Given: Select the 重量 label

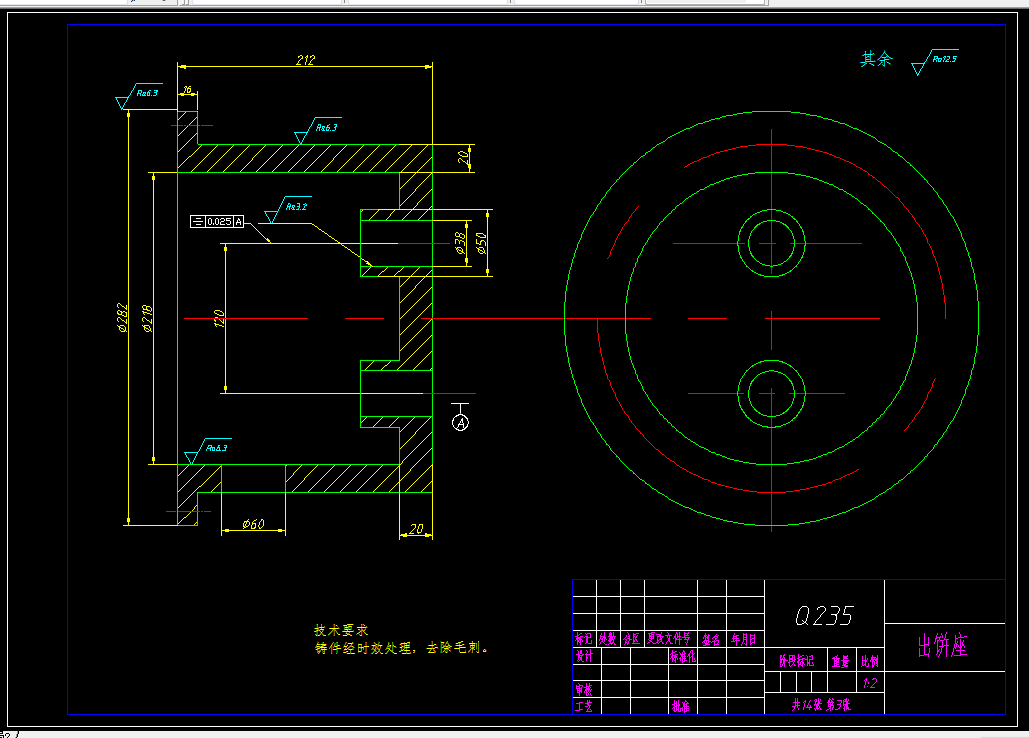Looking at the screenshot, I should pyautogui.click(x=841, y=662).
